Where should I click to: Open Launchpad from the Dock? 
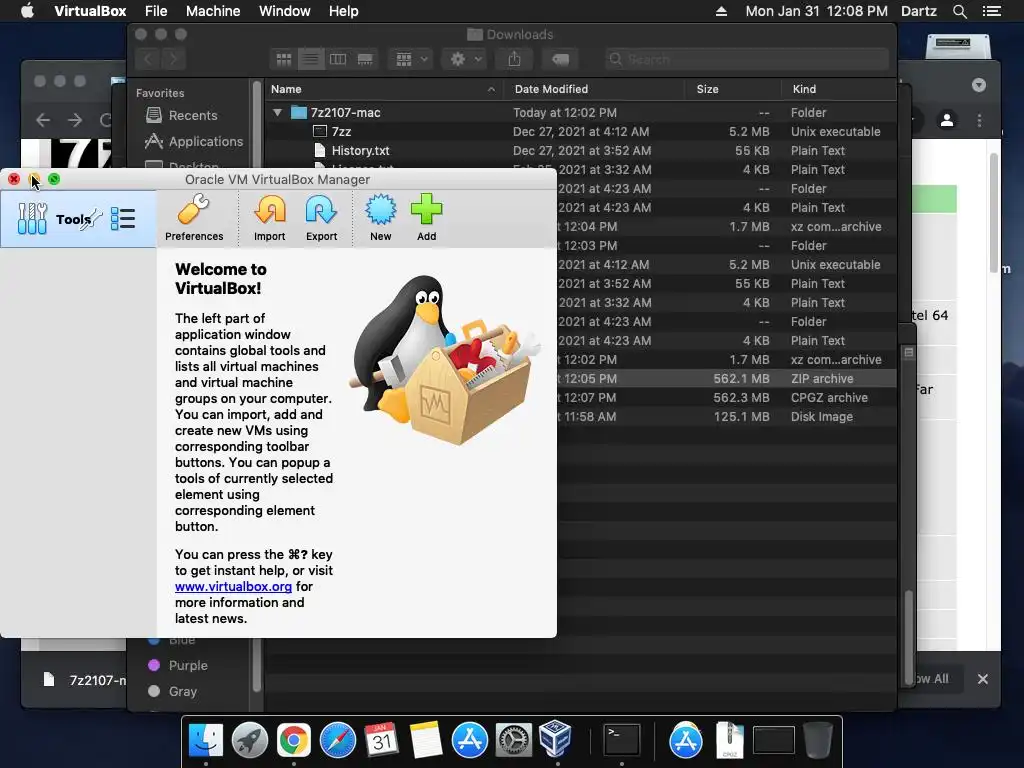249,741
